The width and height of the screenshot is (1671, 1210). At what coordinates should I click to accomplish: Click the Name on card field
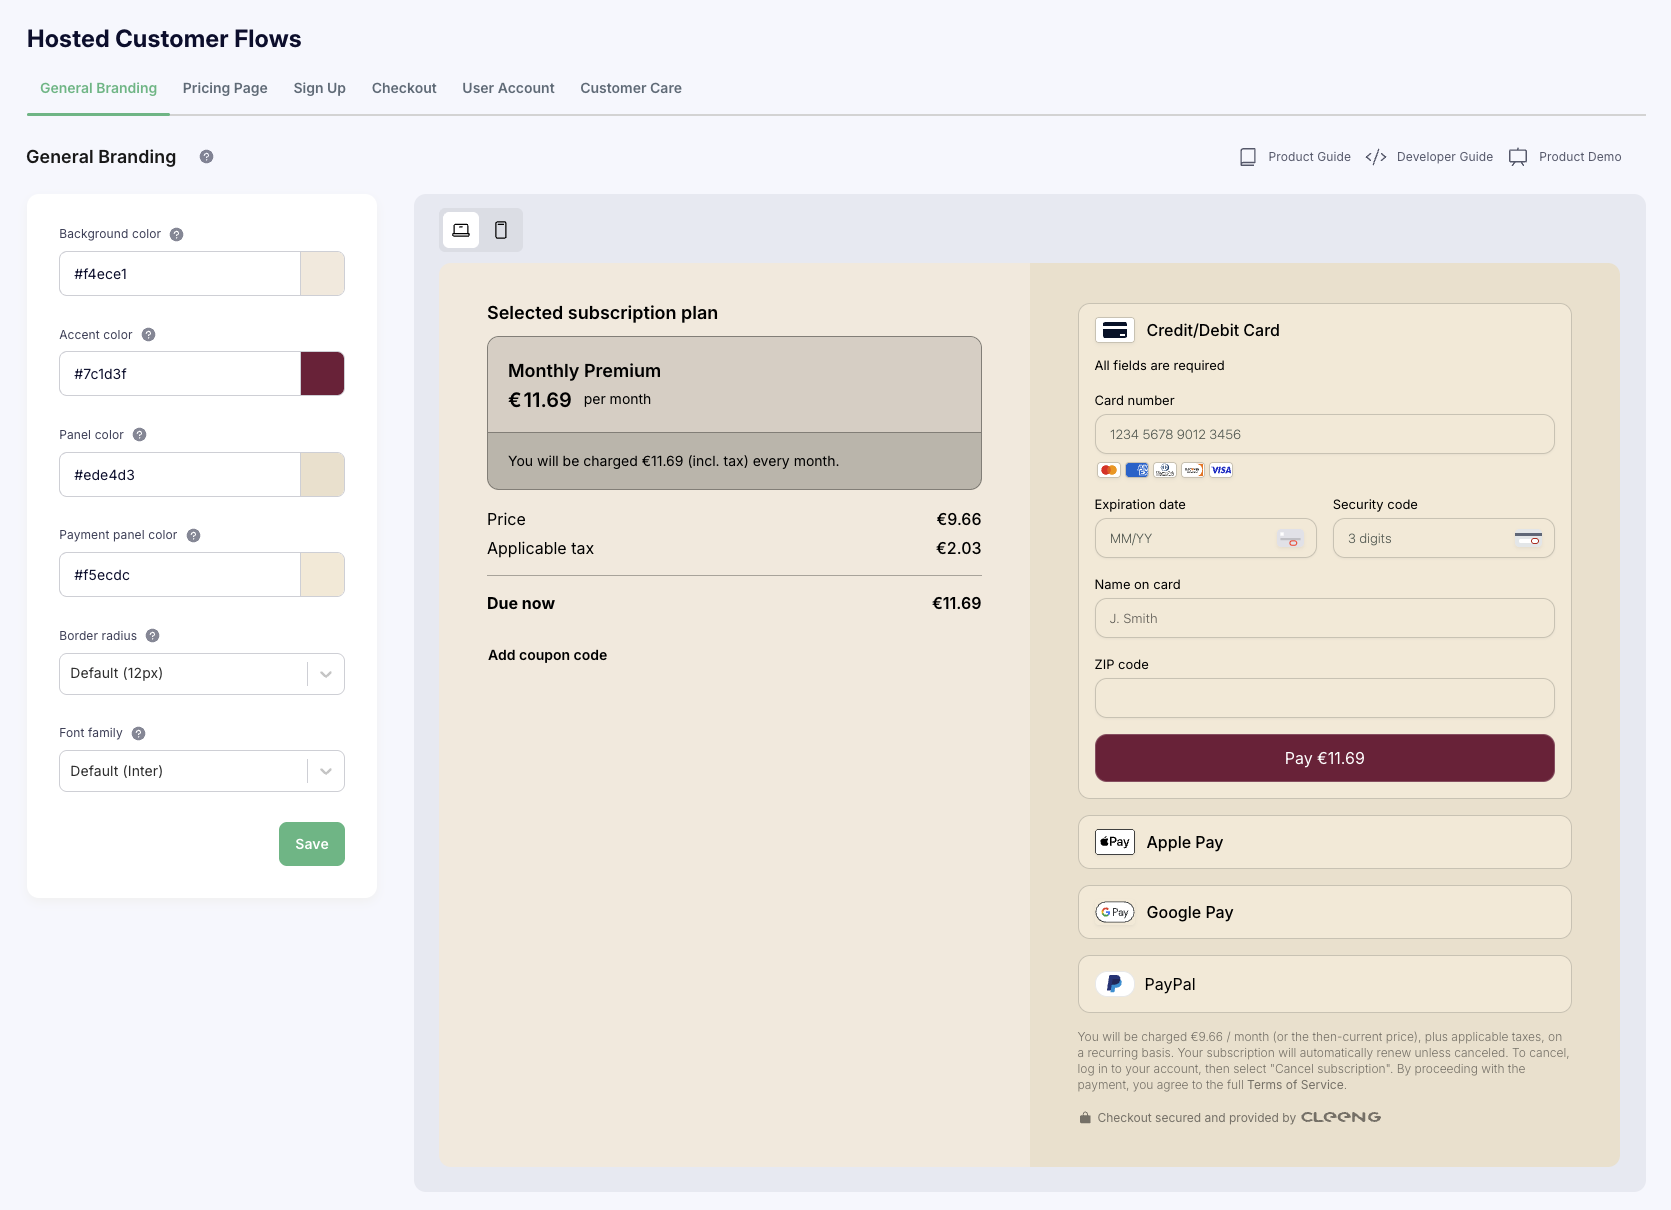(1324, 618)
